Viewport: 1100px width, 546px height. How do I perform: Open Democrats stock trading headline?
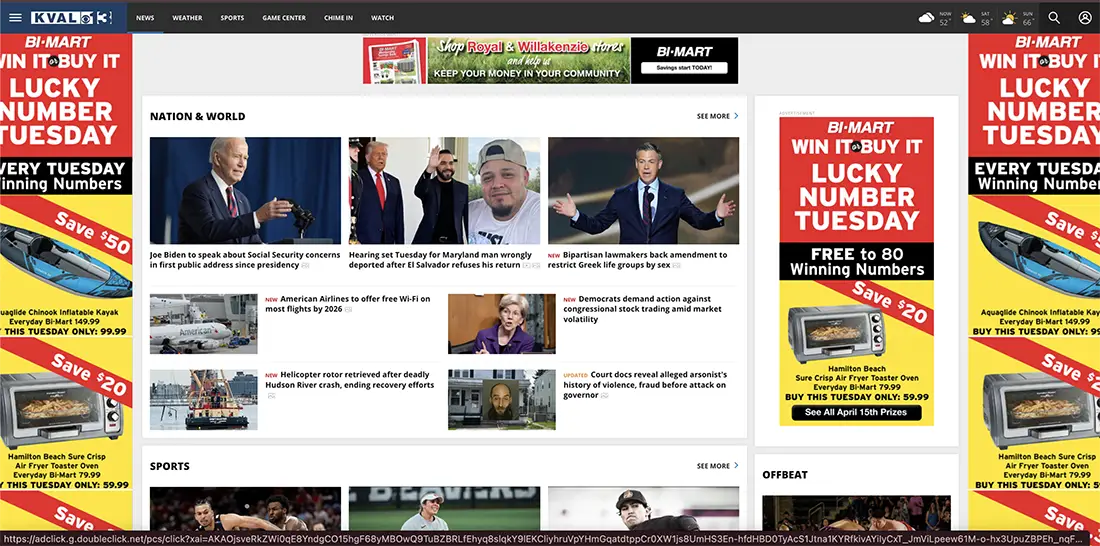click(643, 309)
